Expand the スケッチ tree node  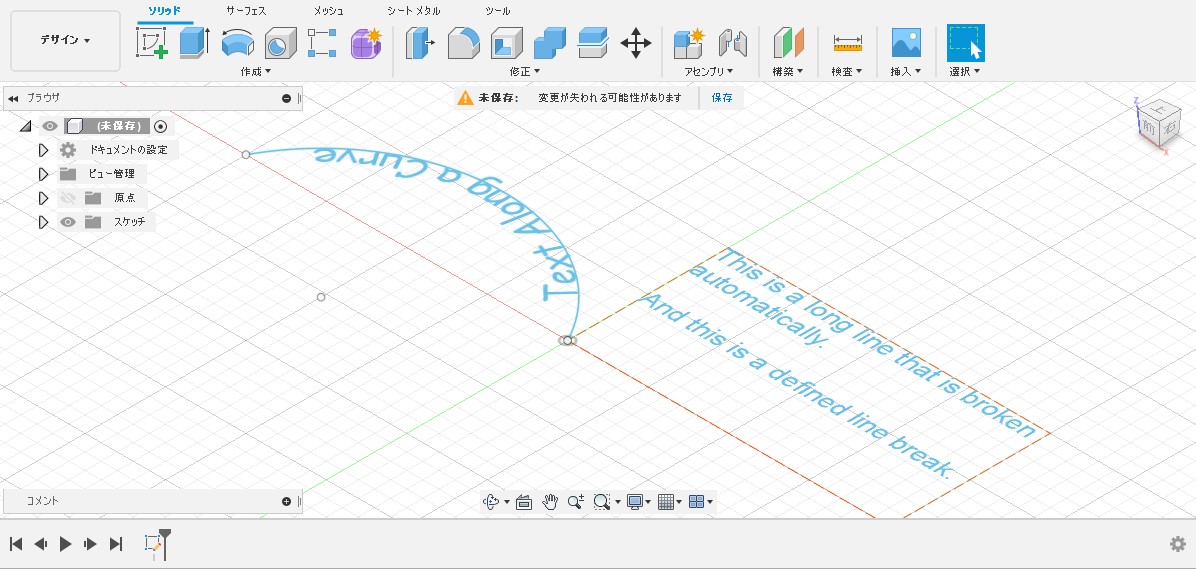[x=43, y=223]
